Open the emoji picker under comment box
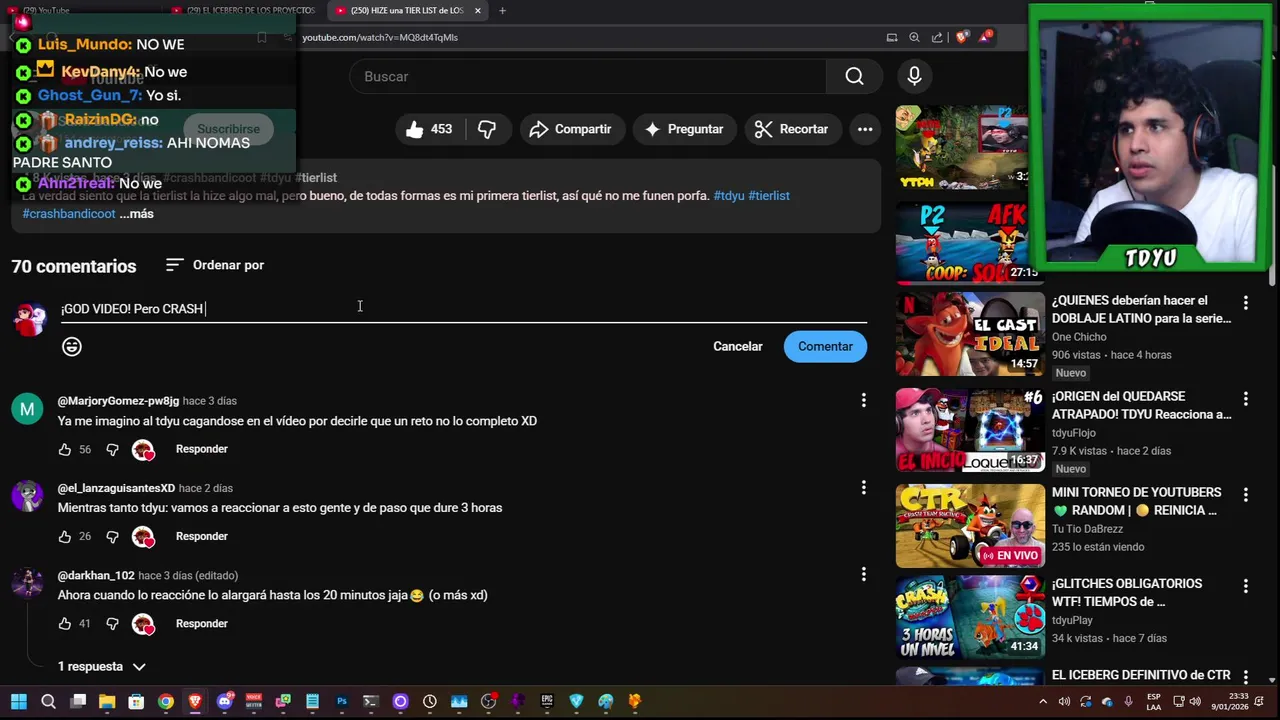The width and height of the screenshot is (1280, 720). [x=72, y=346]
